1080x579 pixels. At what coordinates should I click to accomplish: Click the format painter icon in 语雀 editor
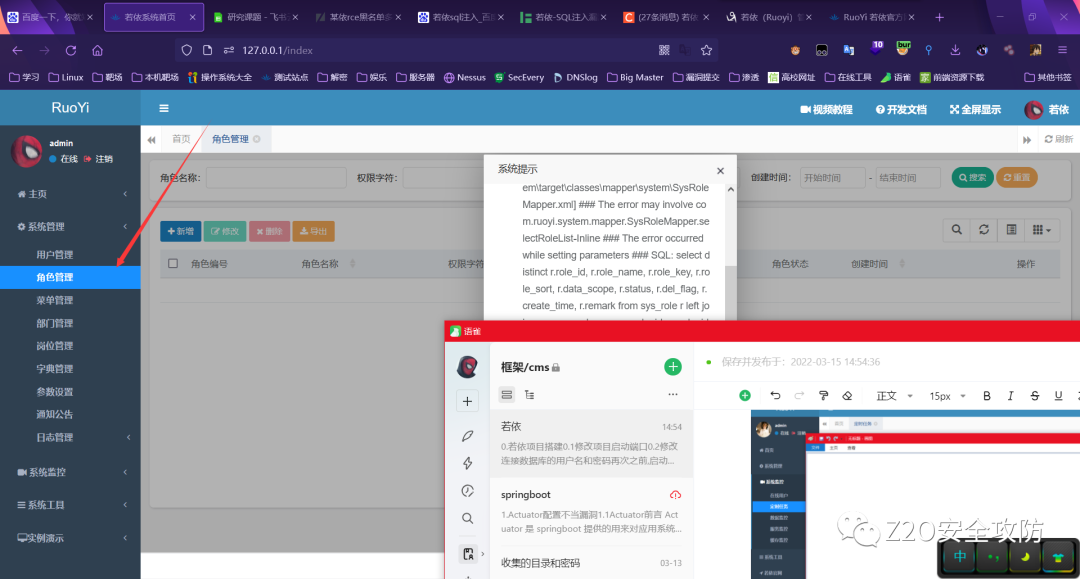point(823,395)
